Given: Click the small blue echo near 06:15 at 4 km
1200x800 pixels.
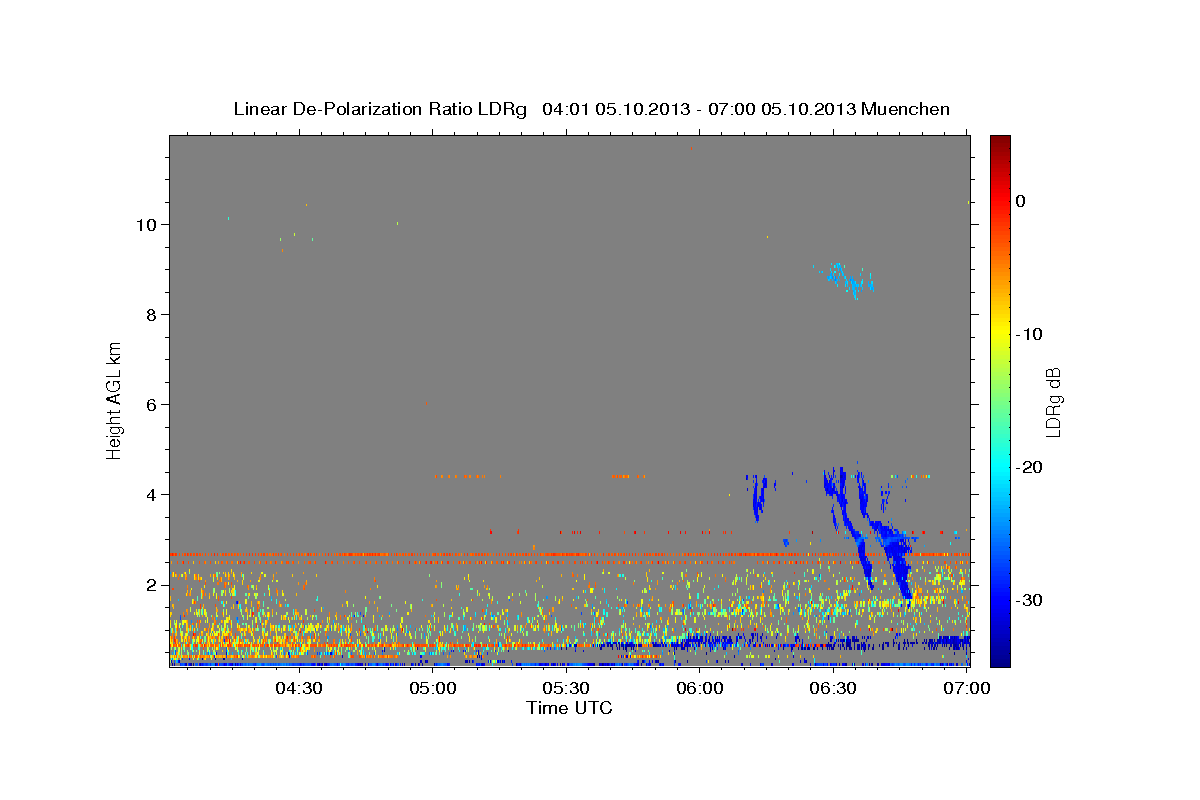Looking at the screenshot, I should [760, 496].
